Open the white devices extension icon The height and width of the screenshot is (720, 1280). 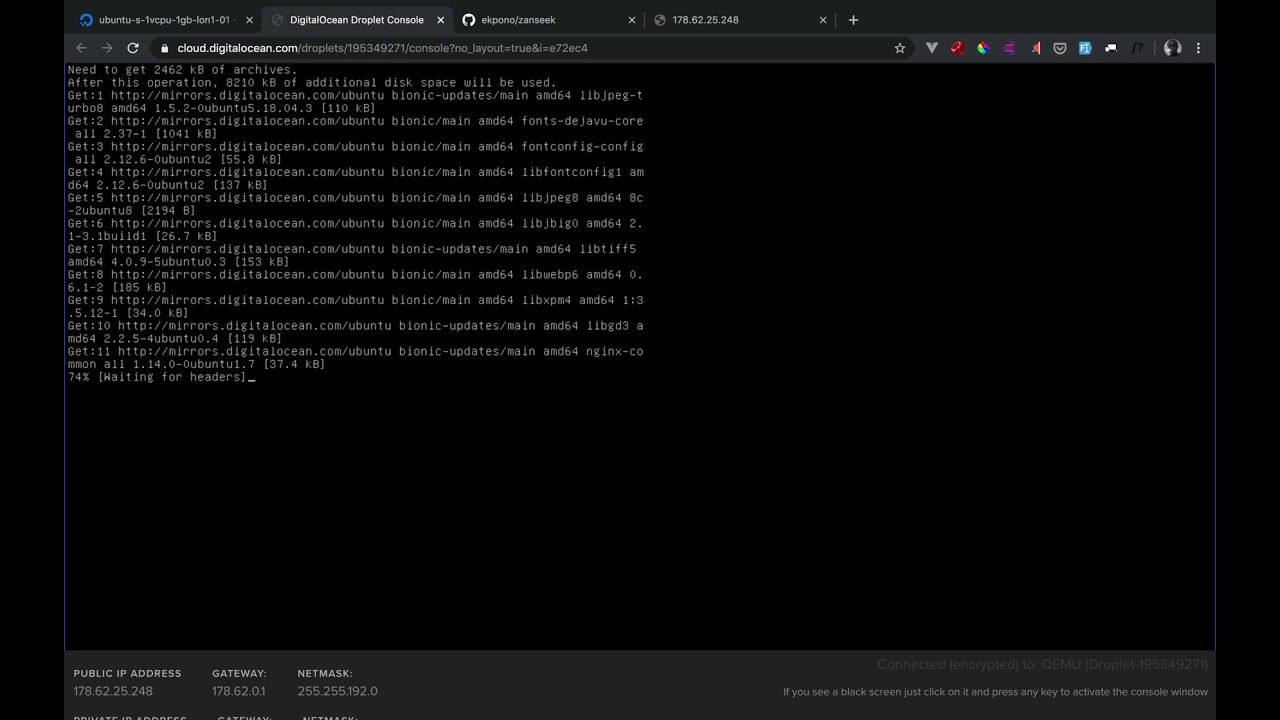click(1111, 48)
